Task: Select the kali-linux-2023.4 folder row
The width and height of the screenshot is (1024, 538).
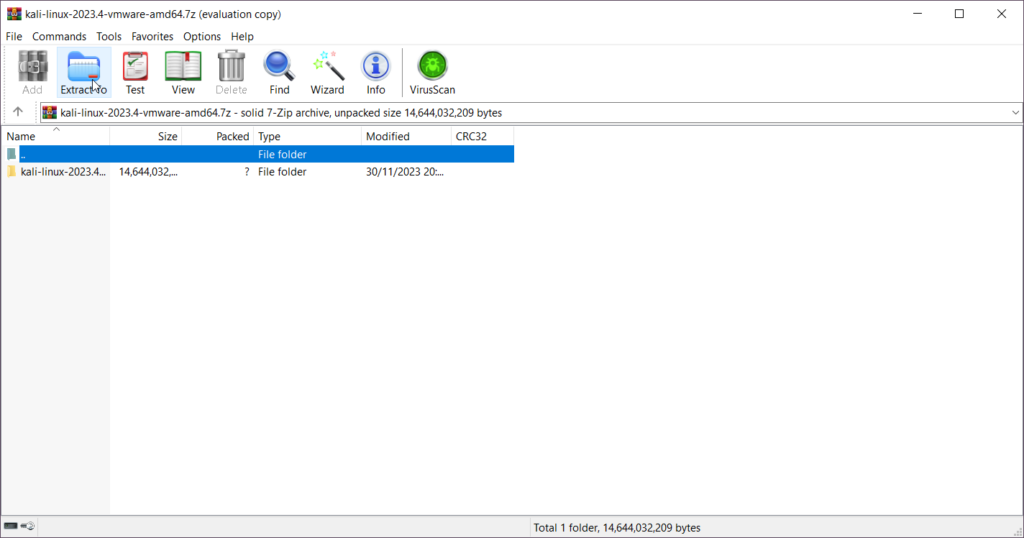Action: [259, 172]
